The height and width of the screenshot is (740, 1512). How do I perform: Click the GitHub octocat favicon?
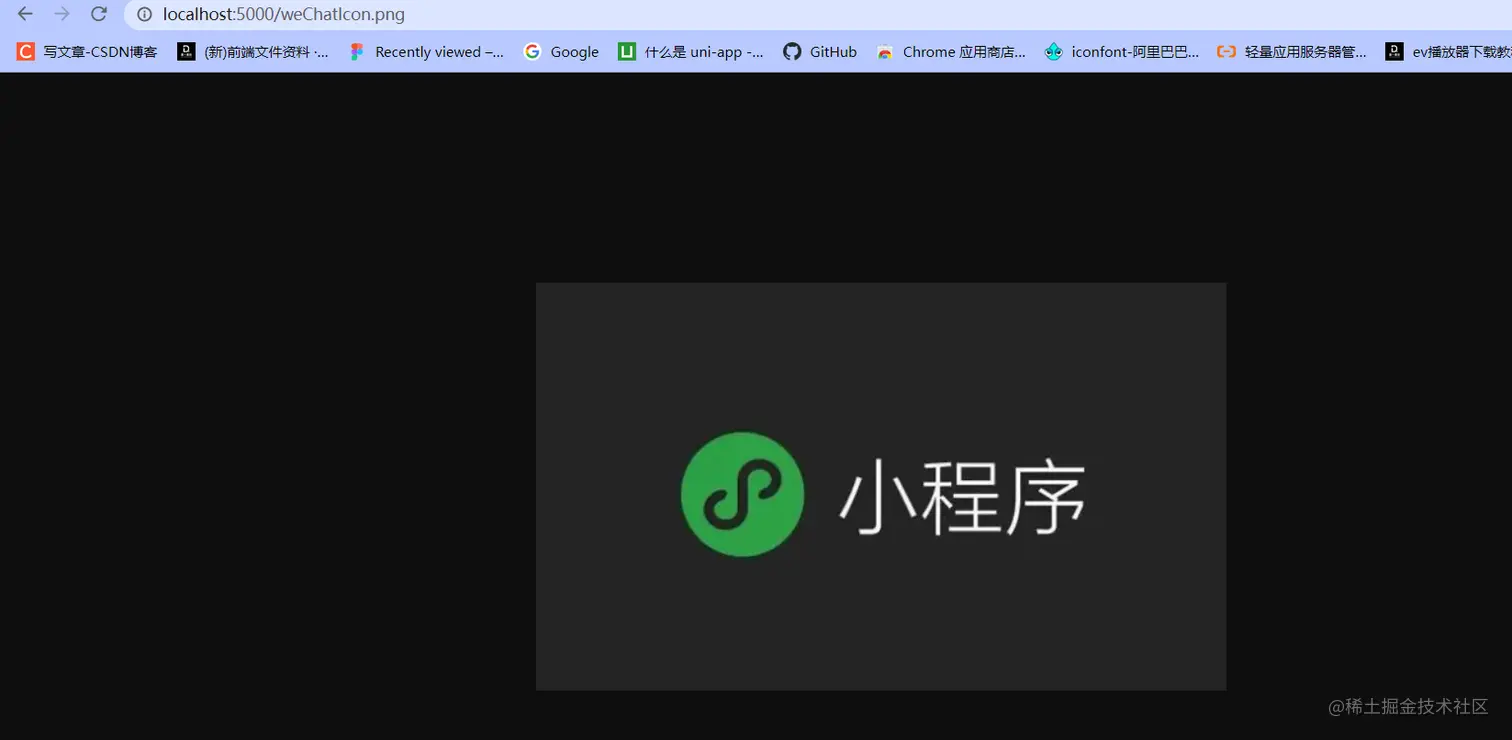point(792,52)
